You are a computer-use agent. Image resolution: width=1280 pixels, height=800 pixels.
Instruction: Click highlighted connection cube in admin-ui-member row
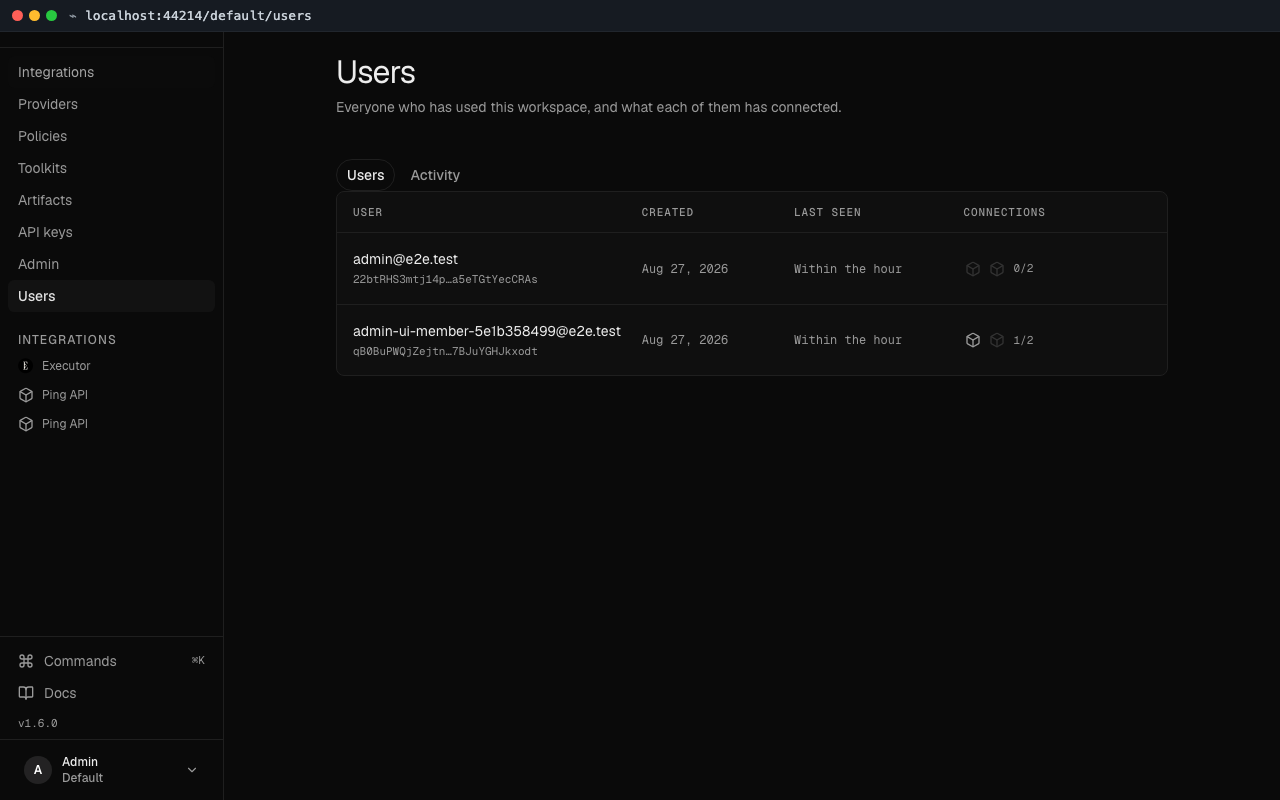973,340
